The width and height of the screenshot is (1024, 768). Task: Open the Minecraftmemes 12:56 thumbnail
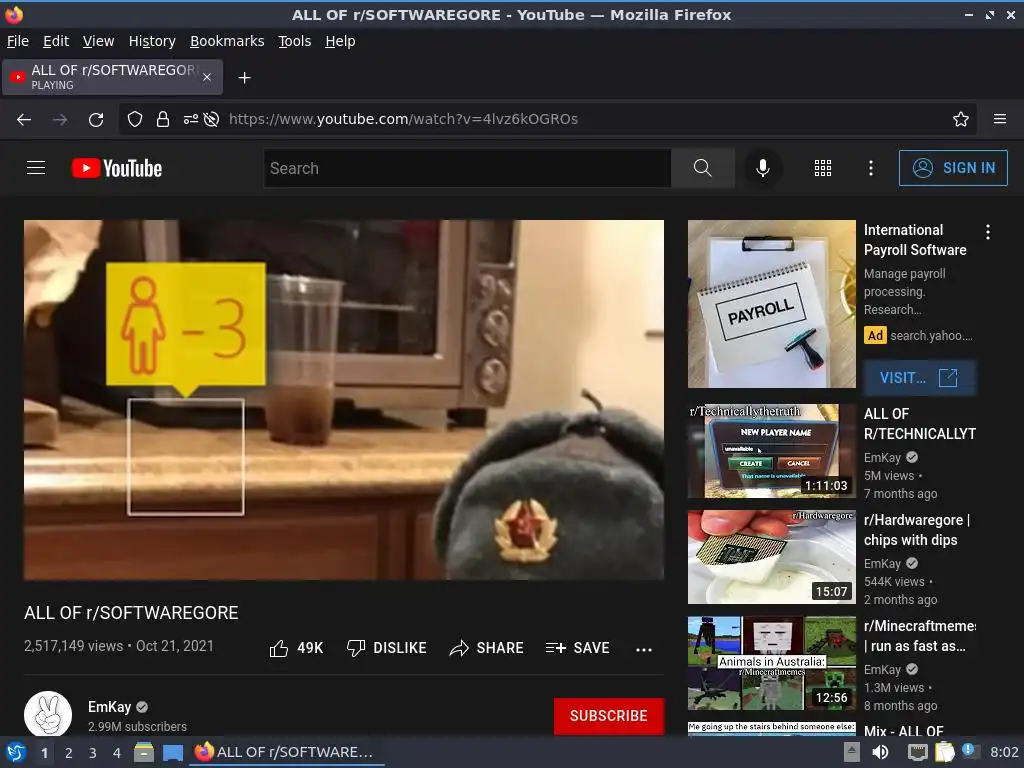pyautogui.click(x=771, y=663)
